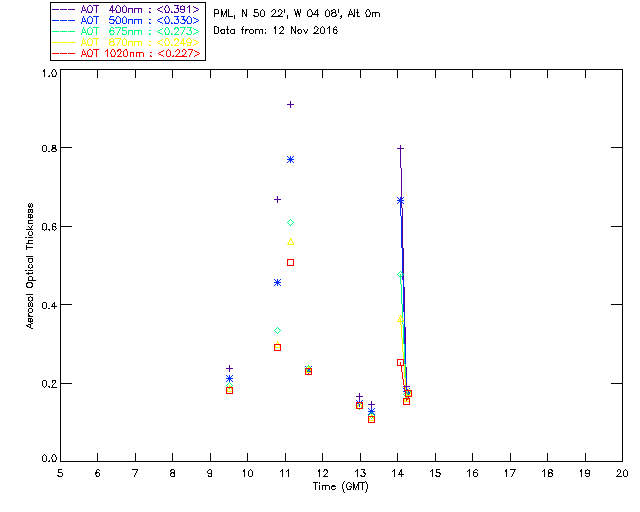Click the 'PML, N 50 22', W 04 08', Alt 0m' header
Image resolution: width=640 pixels, height=512 pixels.
(x=297, y=14)
